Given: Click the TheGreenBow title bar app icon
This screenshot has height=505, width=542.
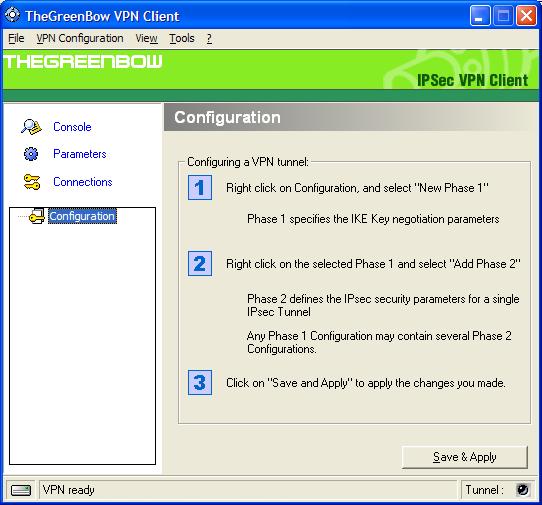Looking at the screenshot, I should (x=12, y=15).
